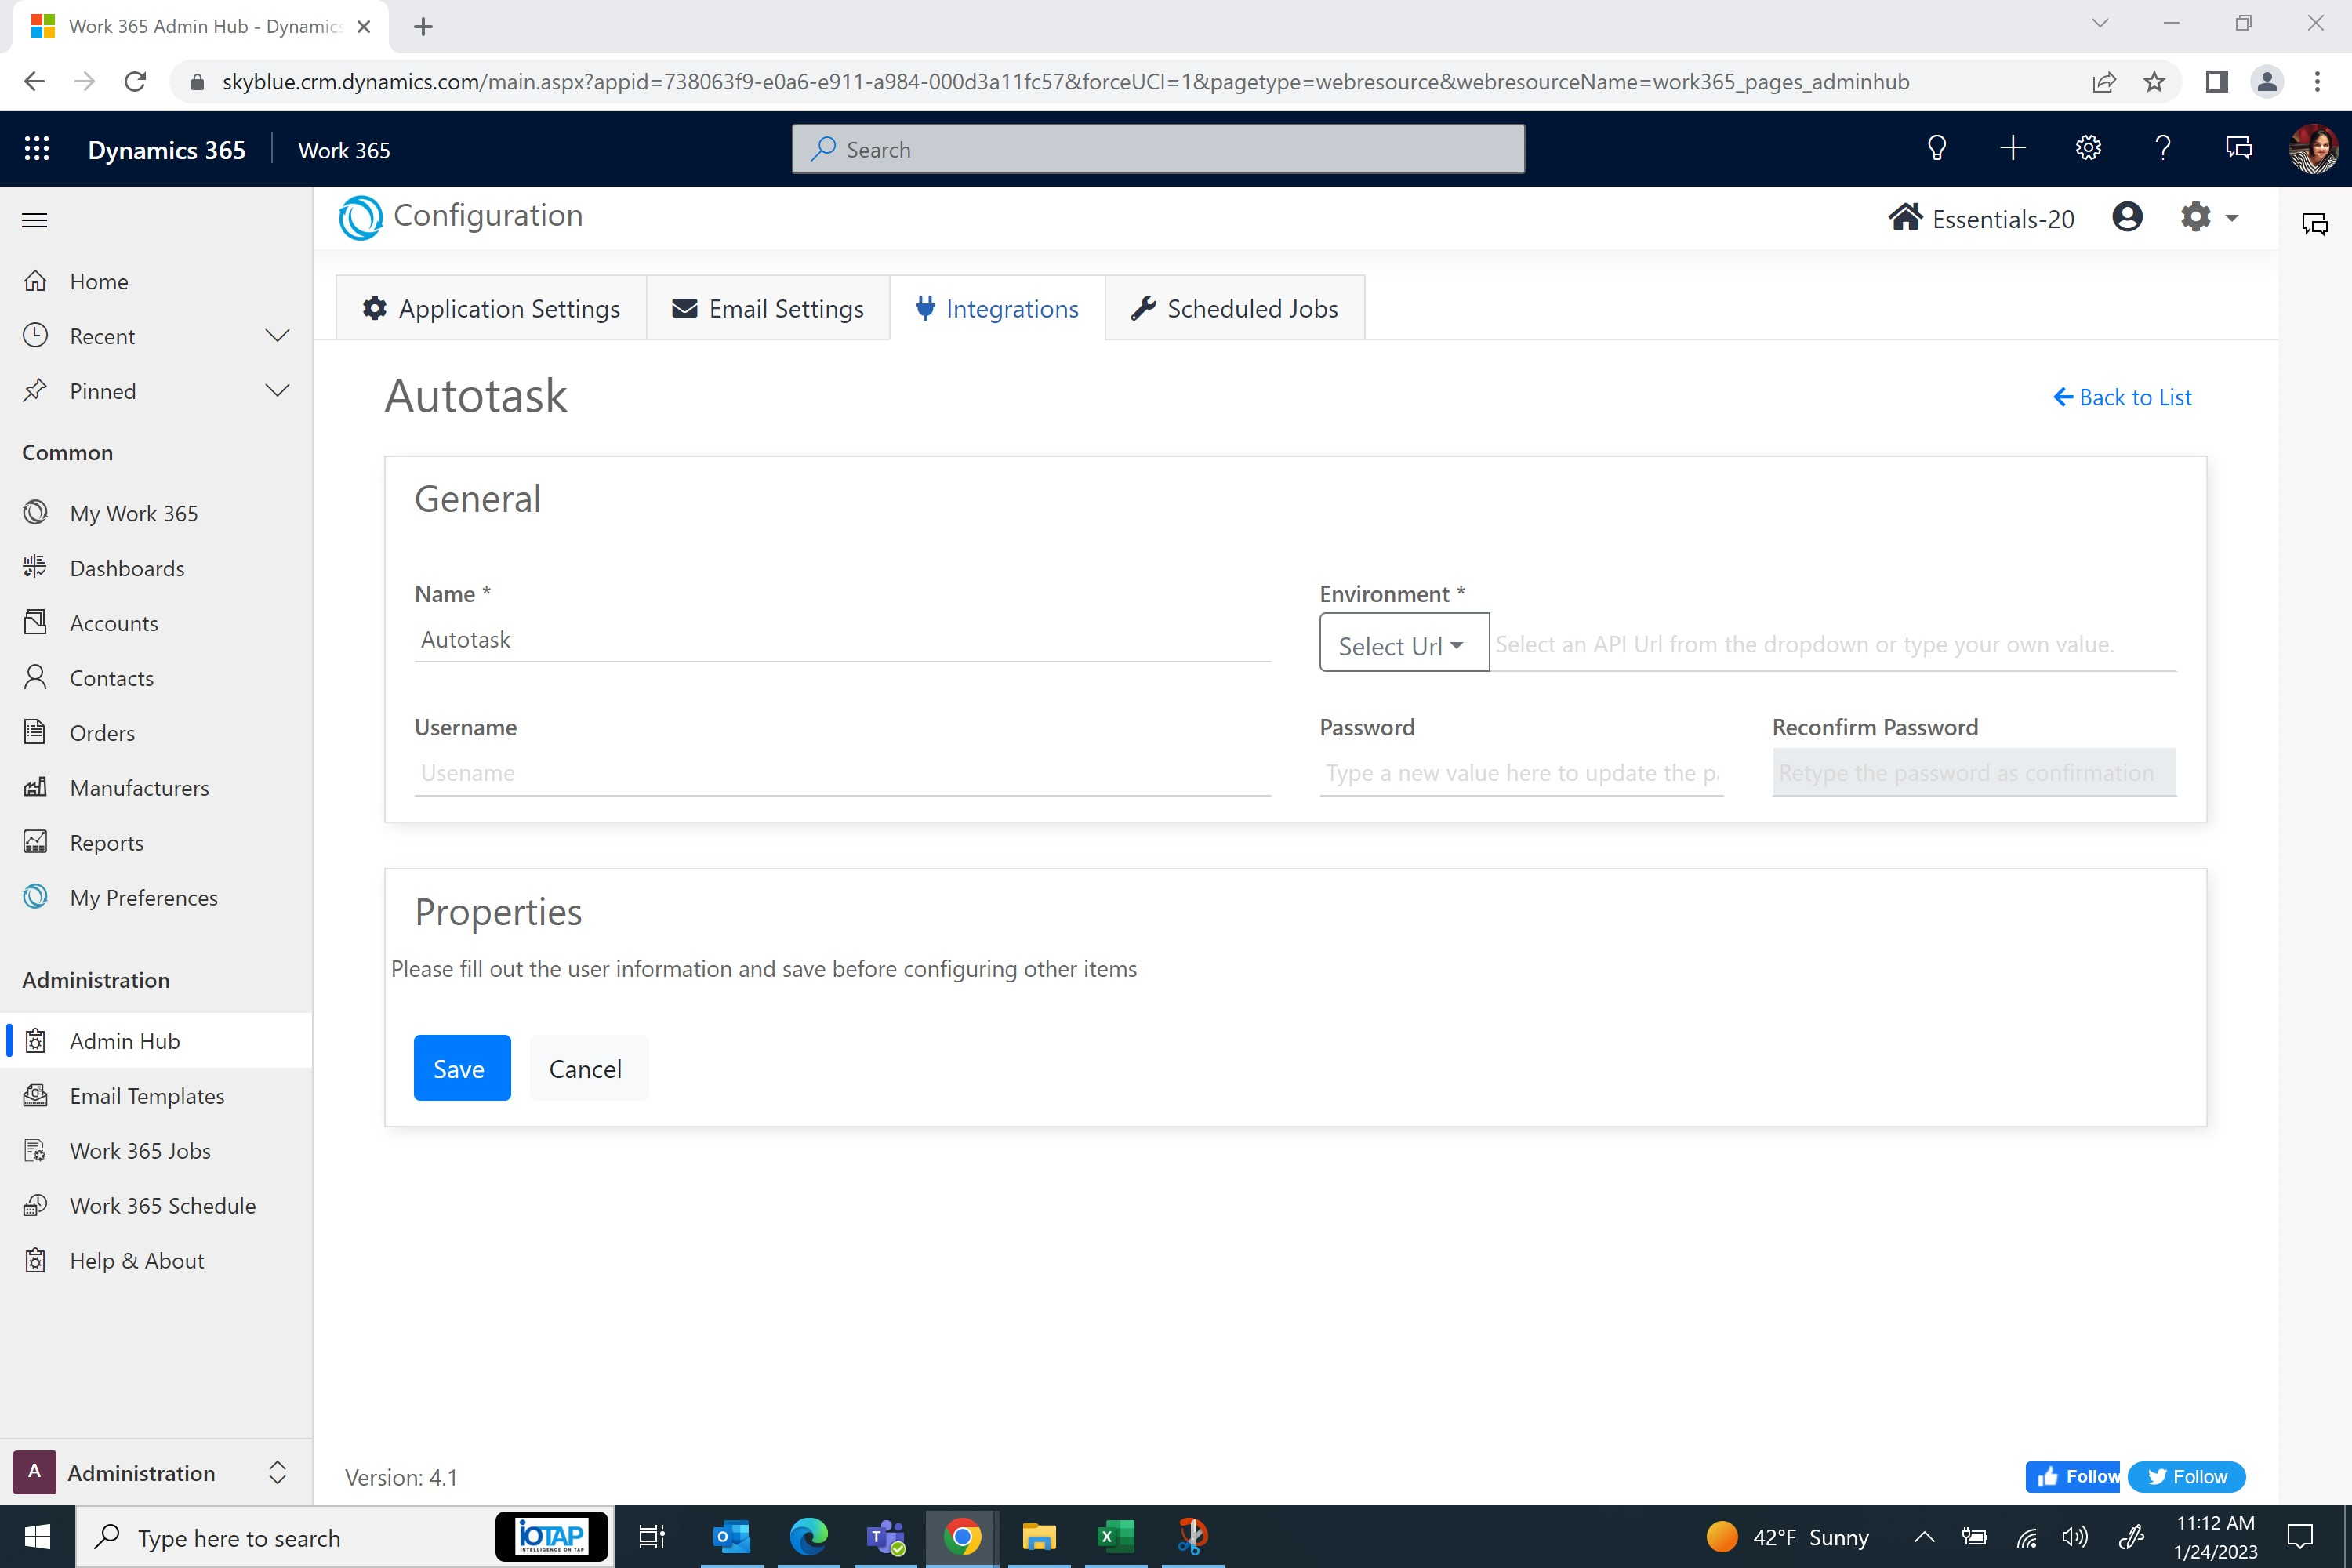The height and width of the screenshot is (1568, 2352).
Task: Open Microsoft Teams in the taskbar
Action: point(885,1537)
